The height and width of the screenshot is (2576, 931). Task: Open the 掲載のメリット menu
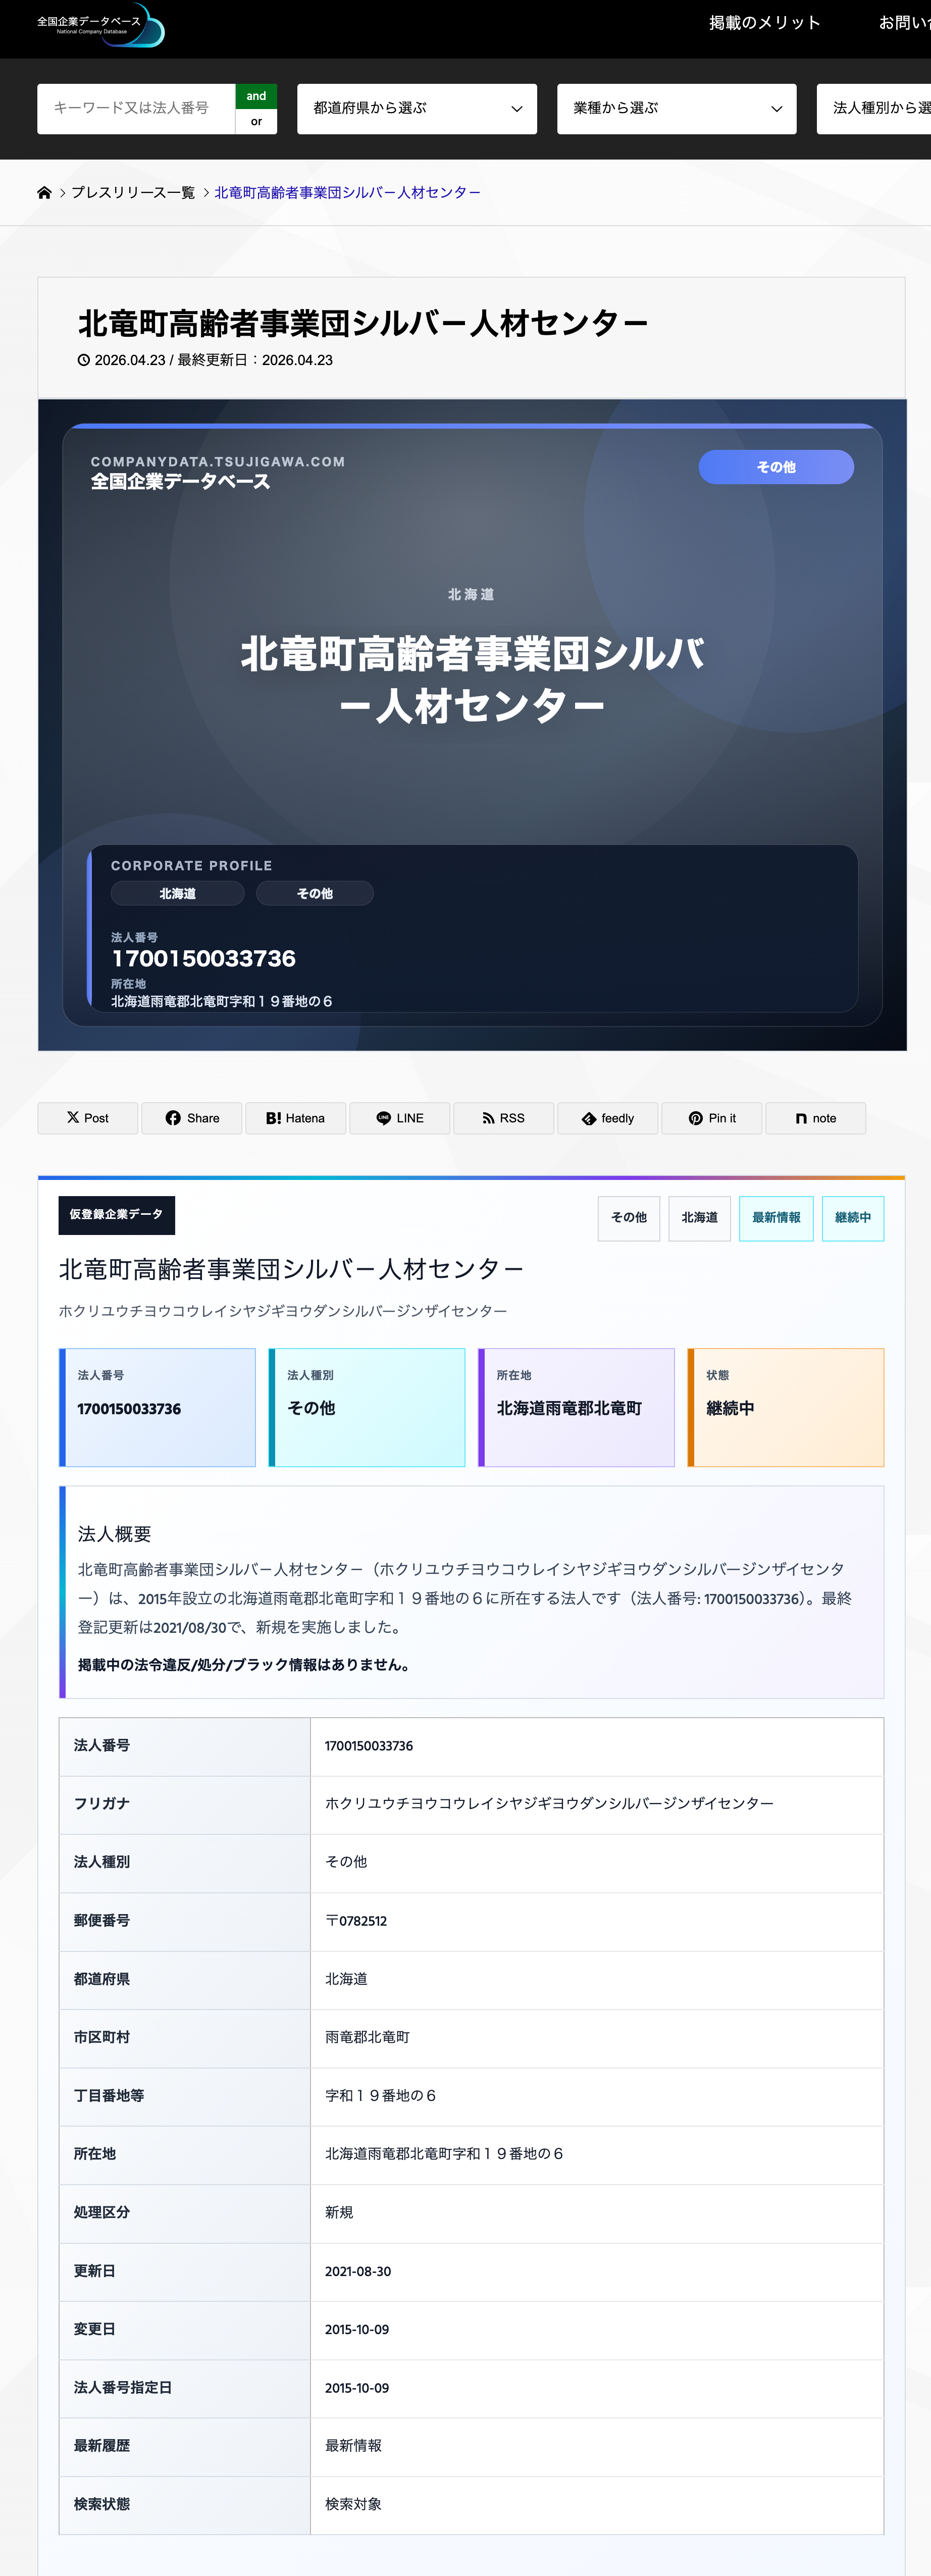[763, 21]
